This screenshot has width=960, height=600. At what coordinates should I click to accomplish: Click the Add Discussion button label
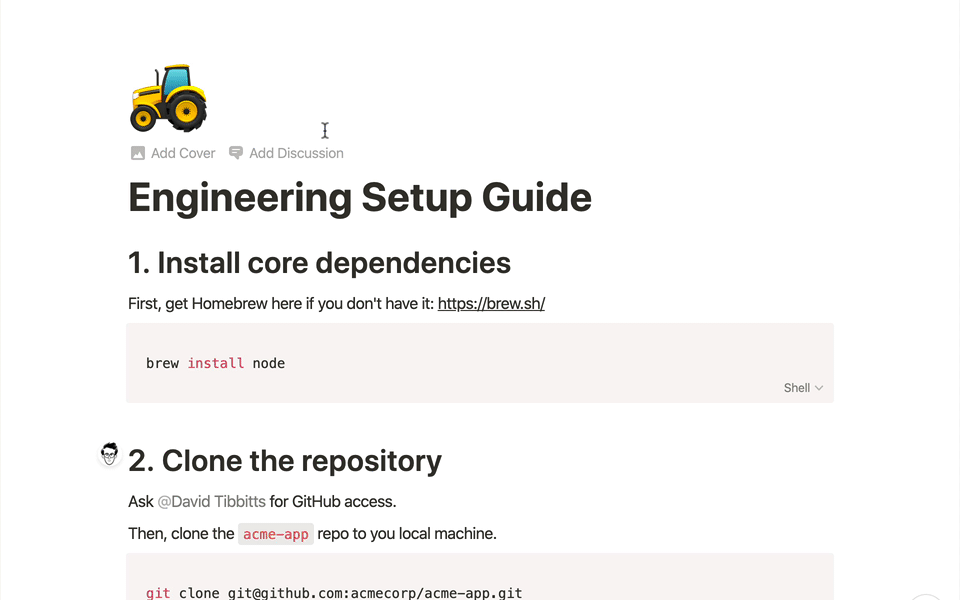[296, 153]
